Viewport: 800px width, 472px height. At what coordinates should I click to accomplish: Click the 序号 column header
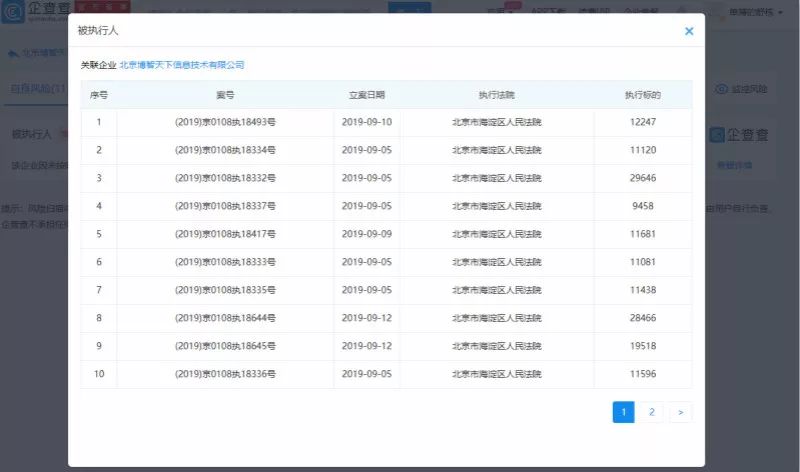98,95
